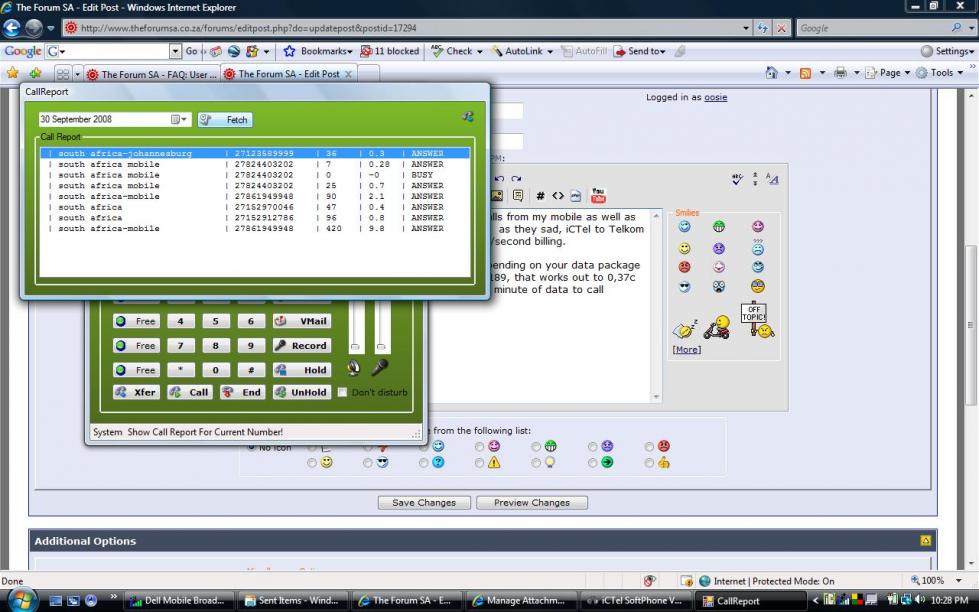Open the call report date picker dropdown
979x612 pixels.
click(x=179, y=119)
